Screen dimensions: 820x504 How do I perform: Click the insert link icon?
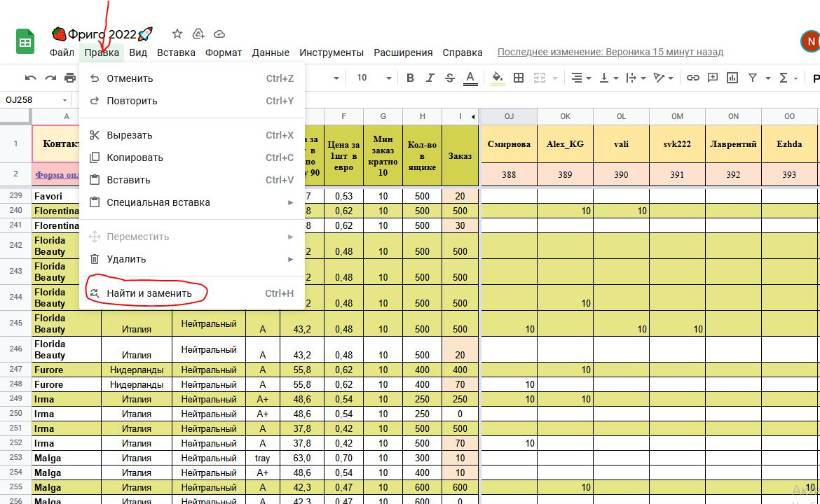pos(692,78)
